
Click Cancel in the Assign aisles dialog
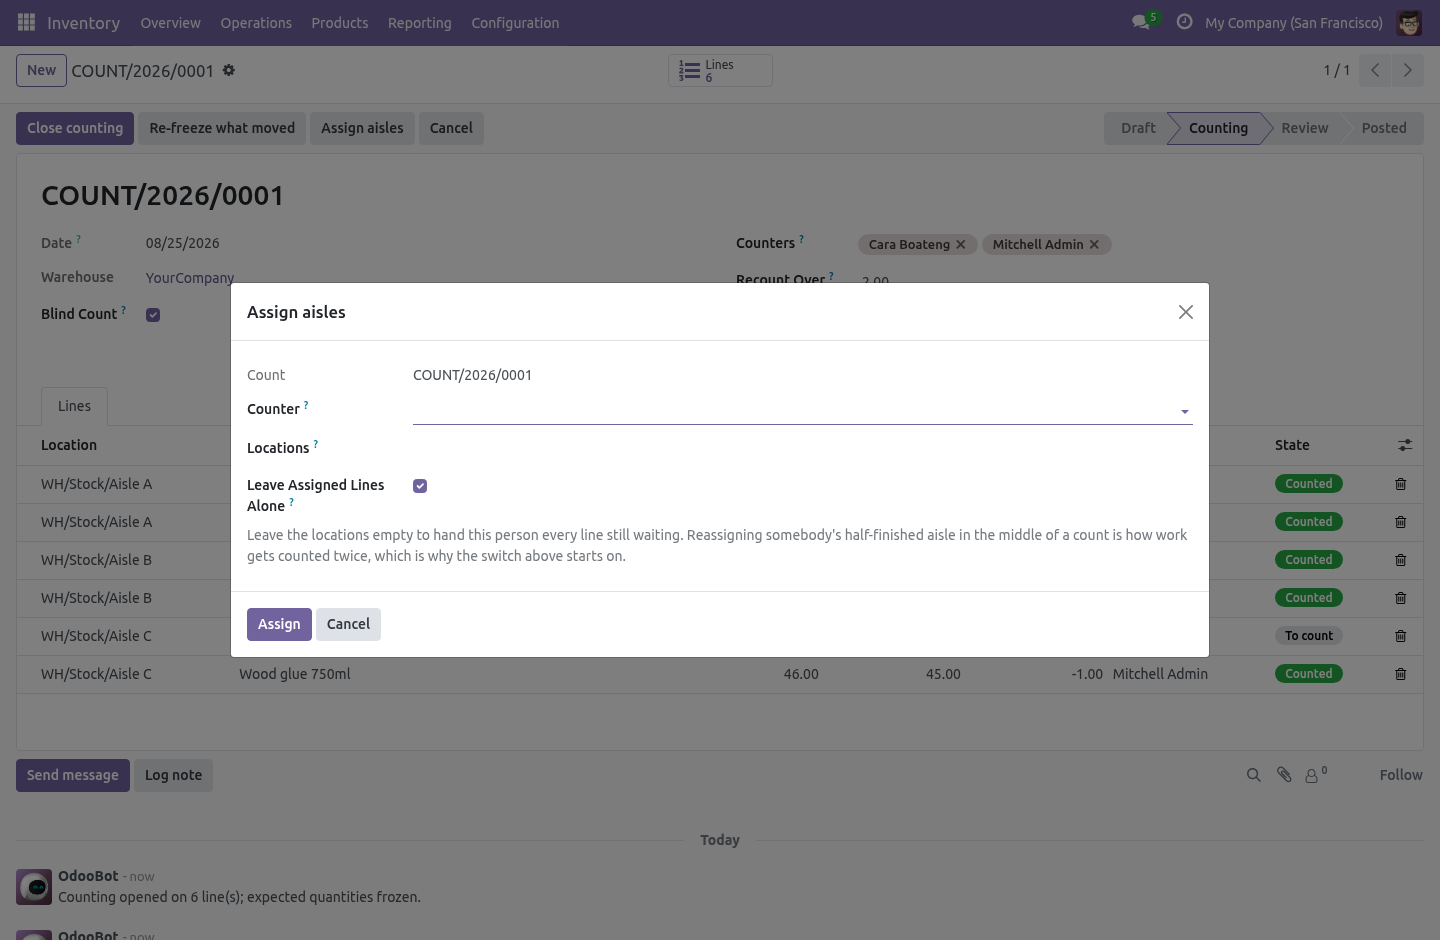348,624
